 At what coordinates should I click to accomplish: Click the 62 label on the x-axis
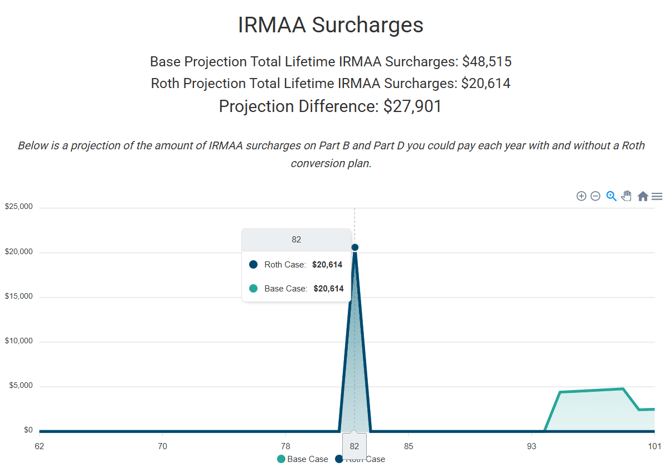tap(40, 446)
